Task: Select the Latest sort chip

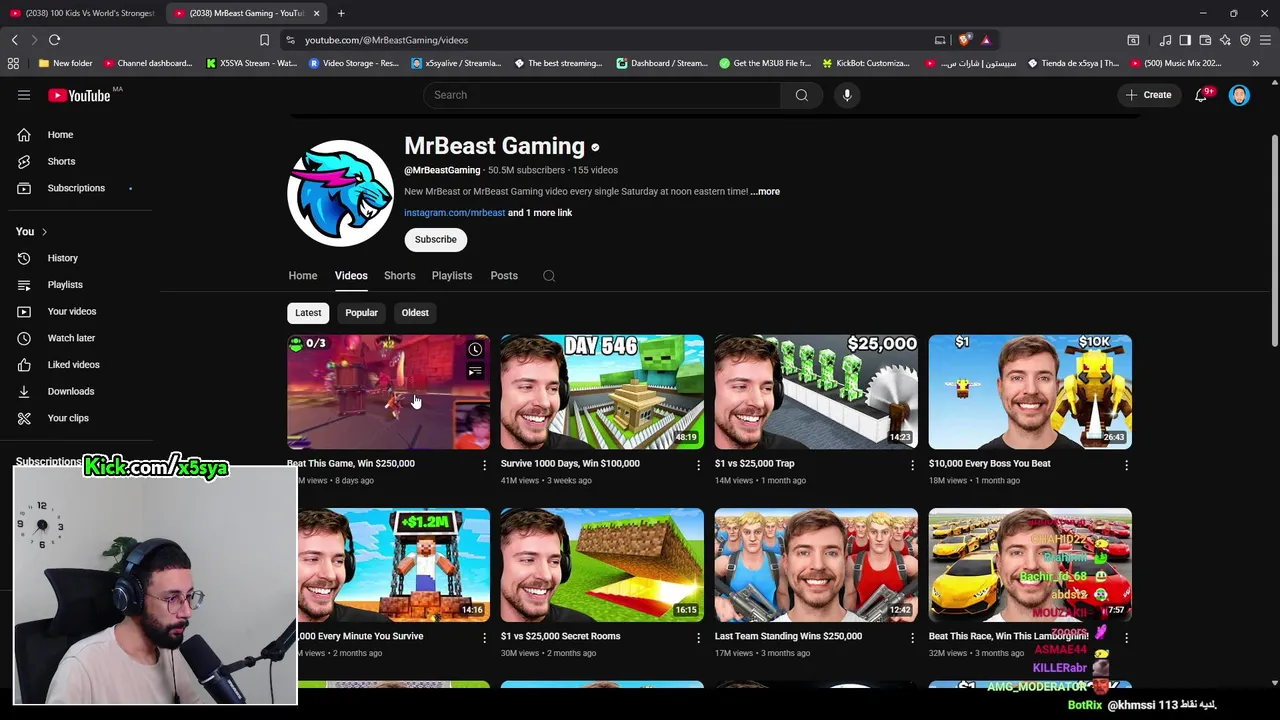Action: [308, 313]
